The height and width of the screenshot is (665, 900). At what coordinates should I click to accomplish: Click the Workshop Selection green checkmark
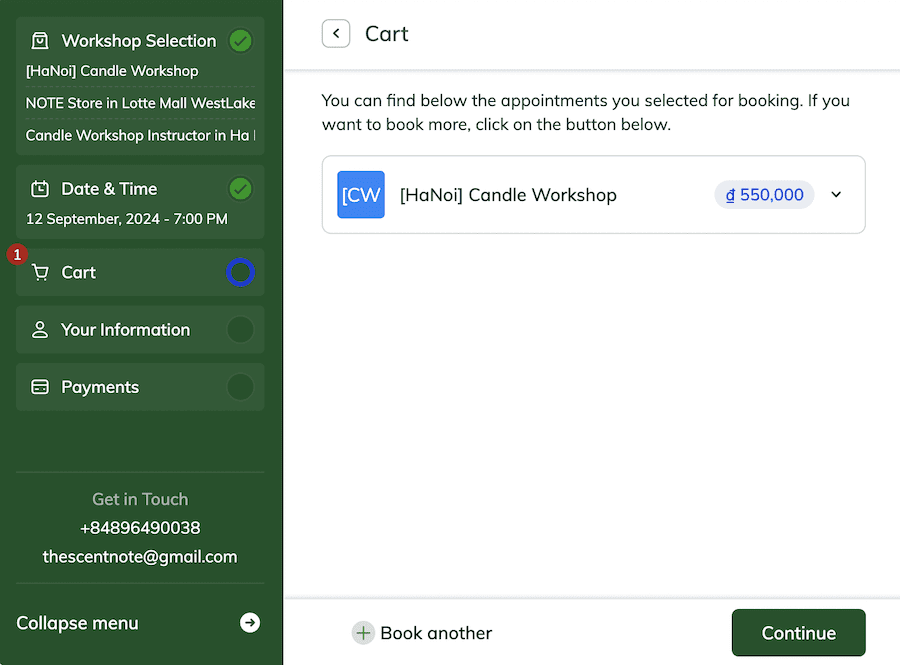pyautogui.click(x=240, y=41)
